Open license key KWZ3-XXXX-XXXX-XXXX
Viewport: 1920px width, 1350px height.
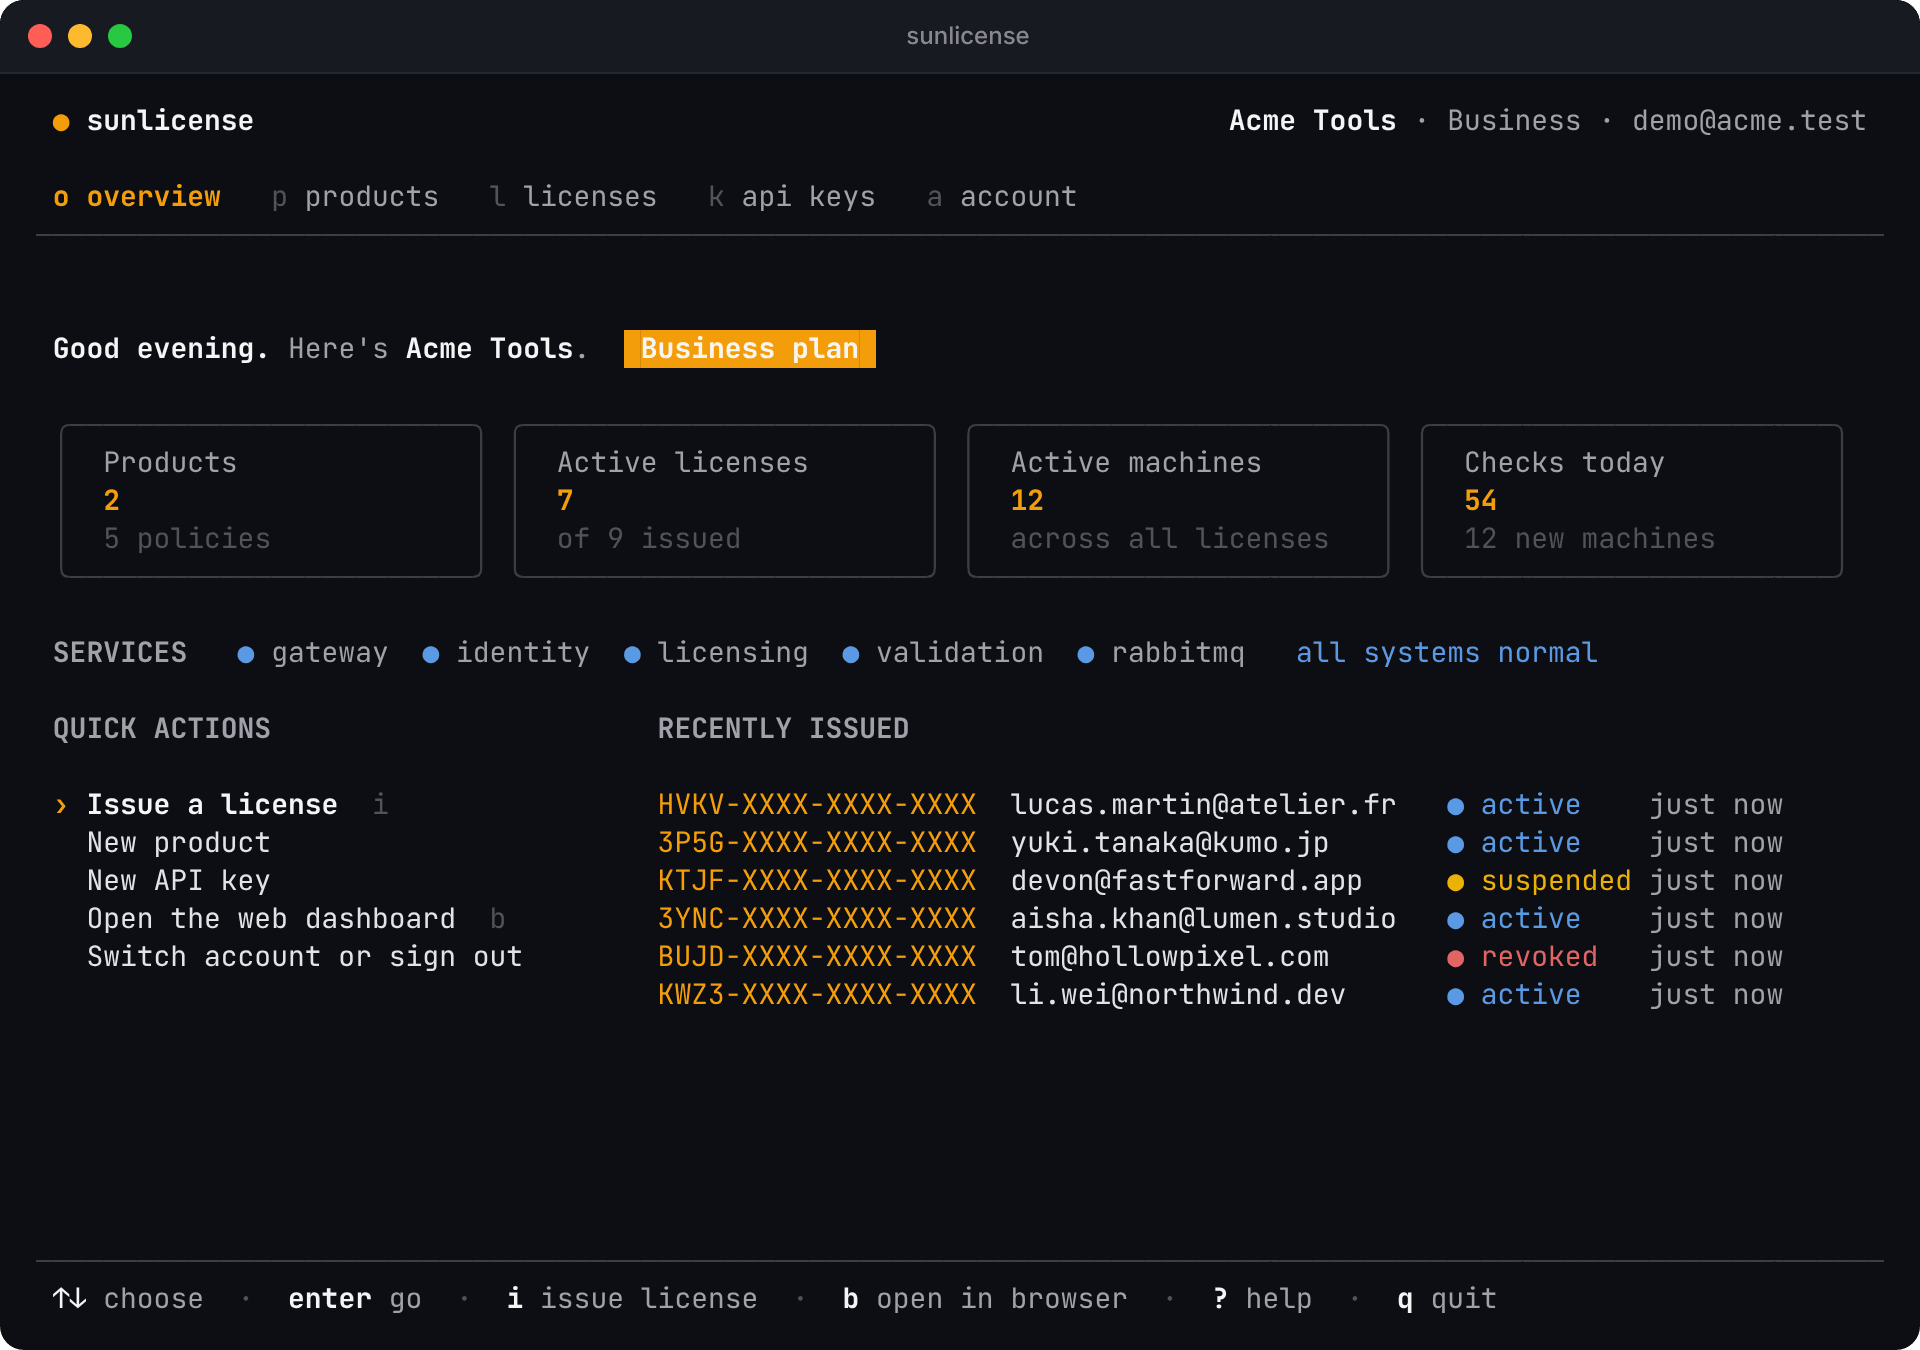tap(817, 995)
